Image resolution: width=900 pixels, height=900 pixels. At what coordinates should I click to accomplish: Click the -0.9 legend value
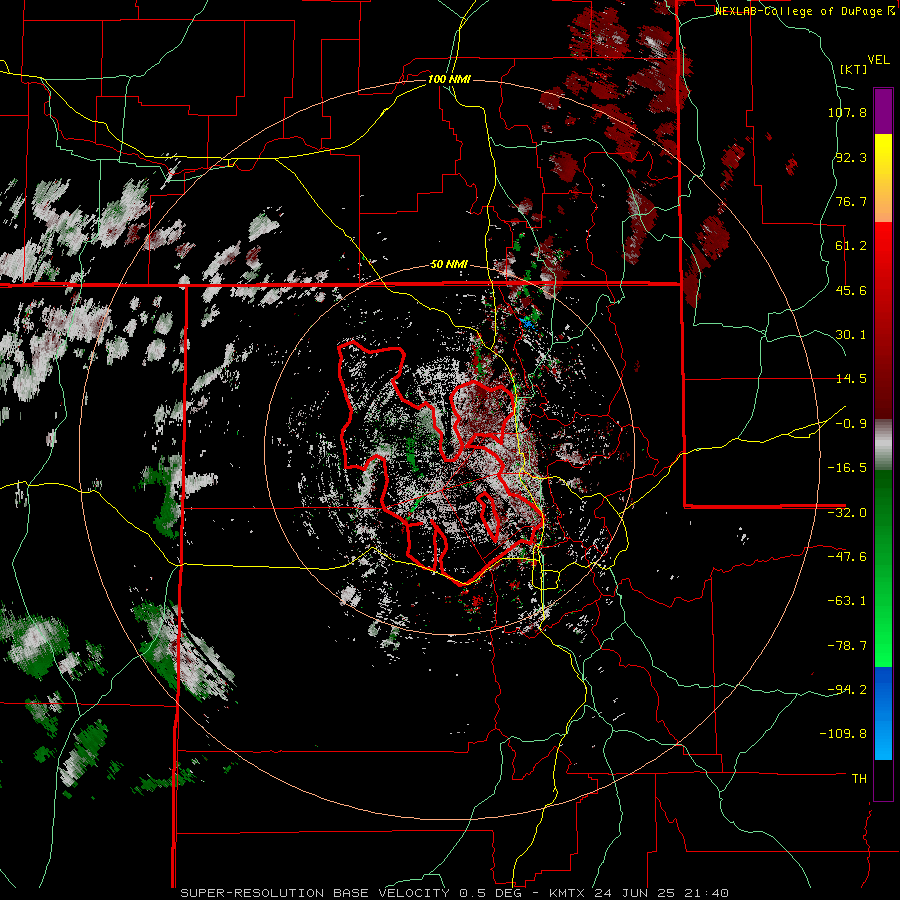[851, 424]
